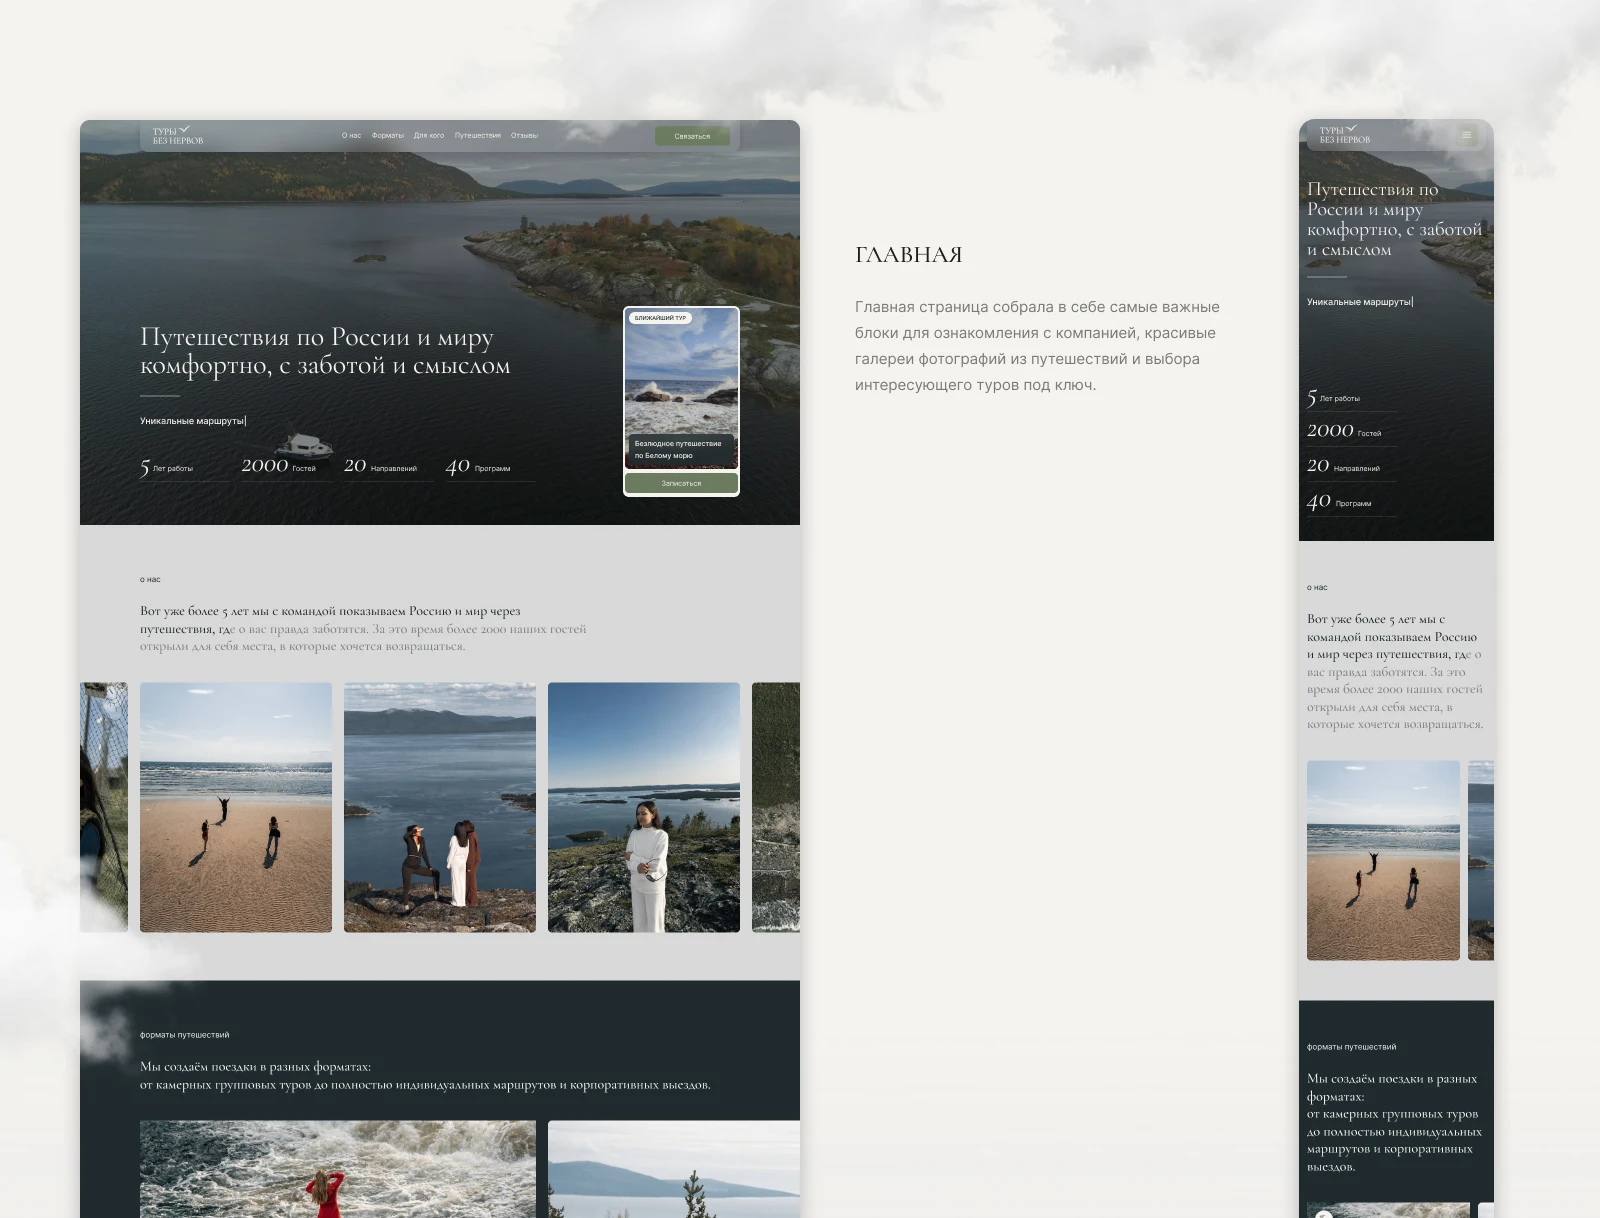Click the mobile text Мы создаём поездки

tap(1394, 1123)
